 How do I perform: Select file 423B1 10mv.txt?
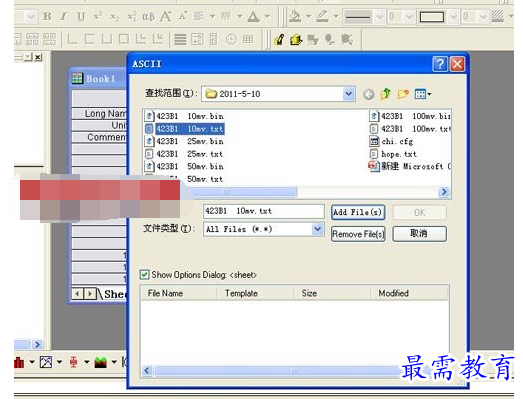[x=184, y=129]
